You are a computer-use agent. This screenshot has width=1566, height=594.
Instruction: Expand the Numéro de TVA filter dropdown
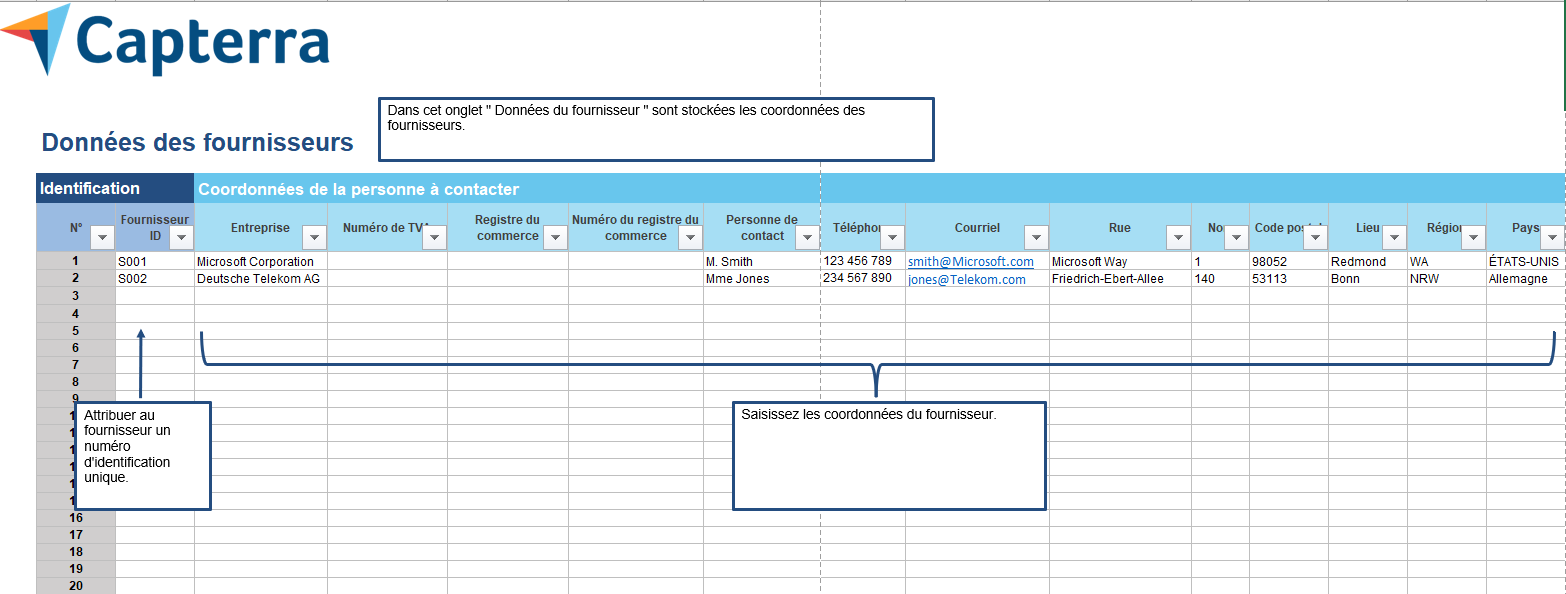point(434,237)
